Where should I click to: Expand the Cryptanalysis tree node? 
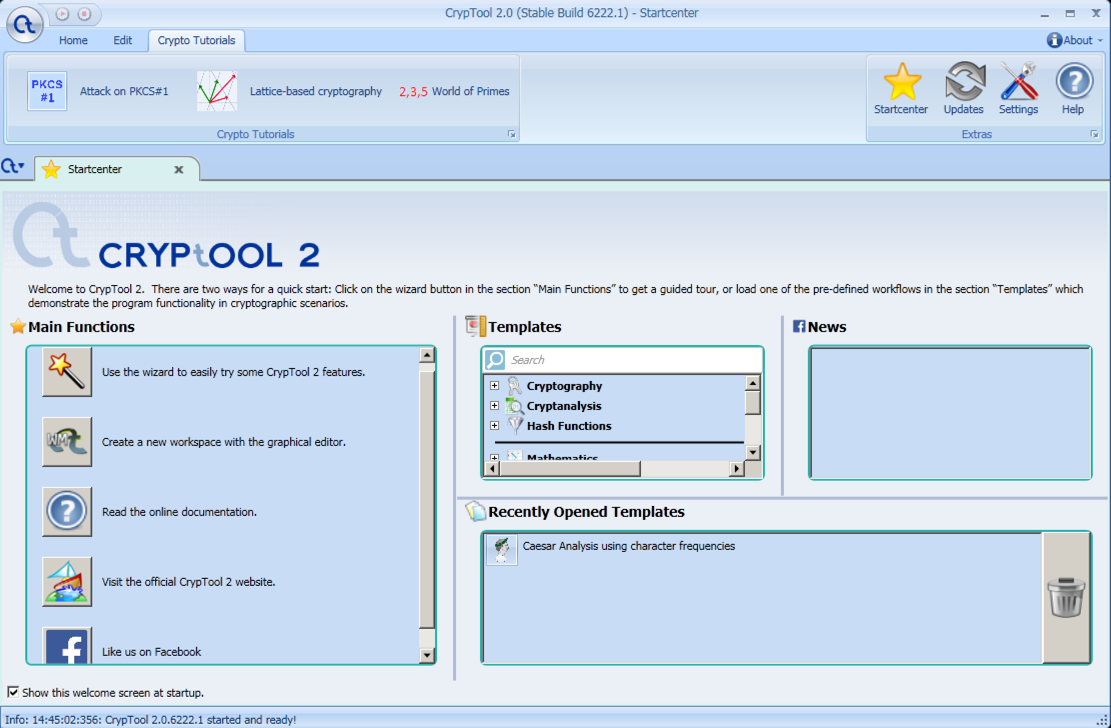click(495, 405)
